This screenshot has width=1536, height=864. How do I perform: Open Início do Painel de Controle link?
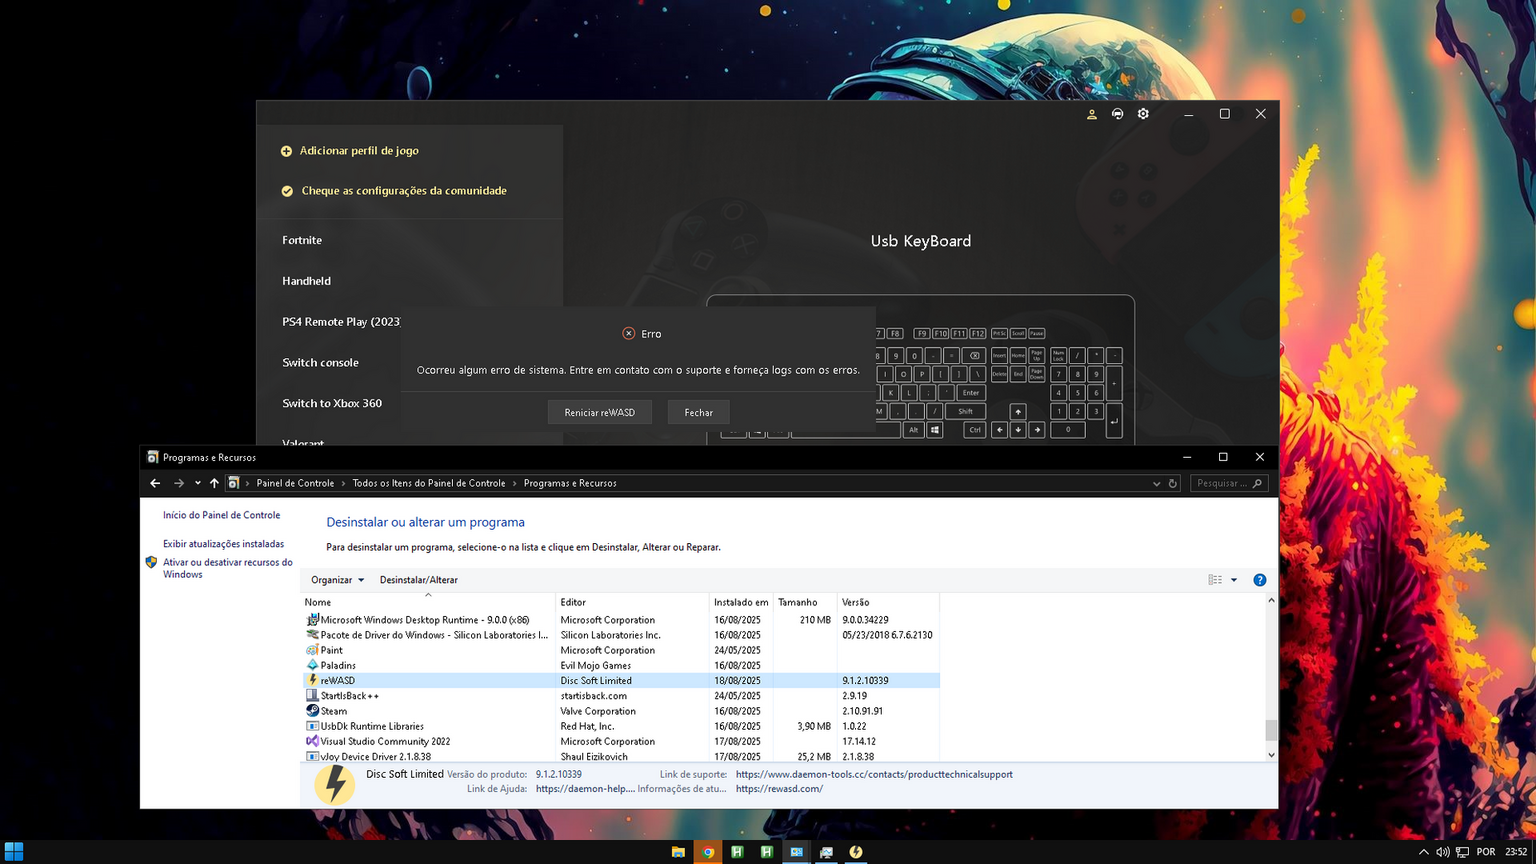[x=222, y=515]
